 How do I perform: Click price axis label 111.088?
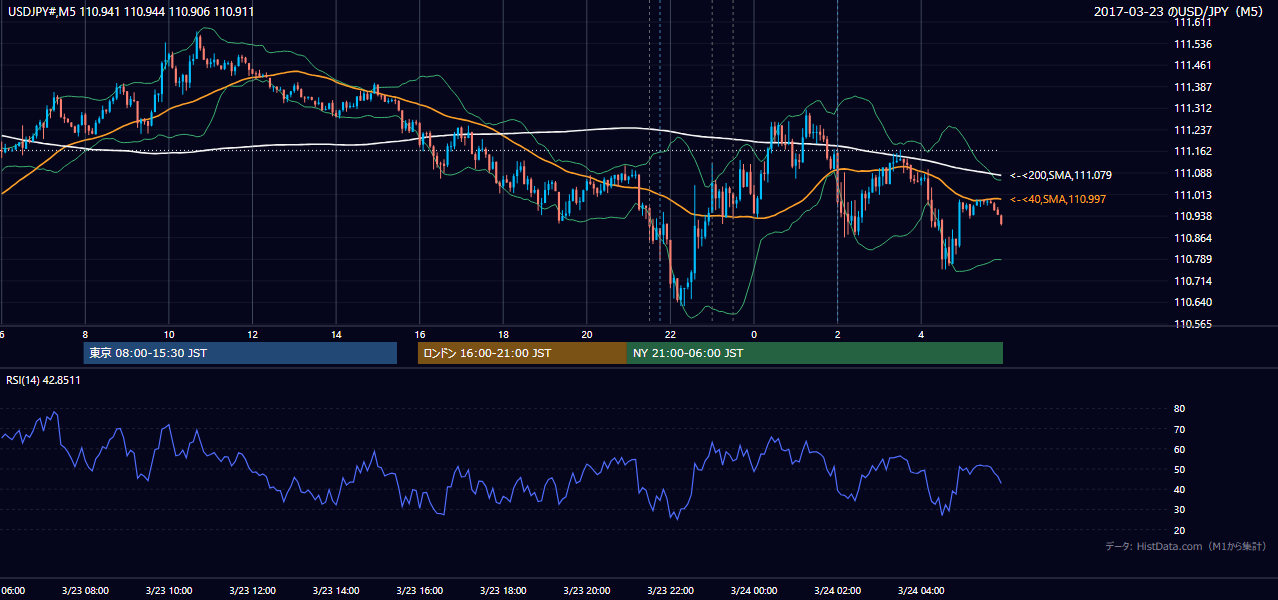point(1193,173)
